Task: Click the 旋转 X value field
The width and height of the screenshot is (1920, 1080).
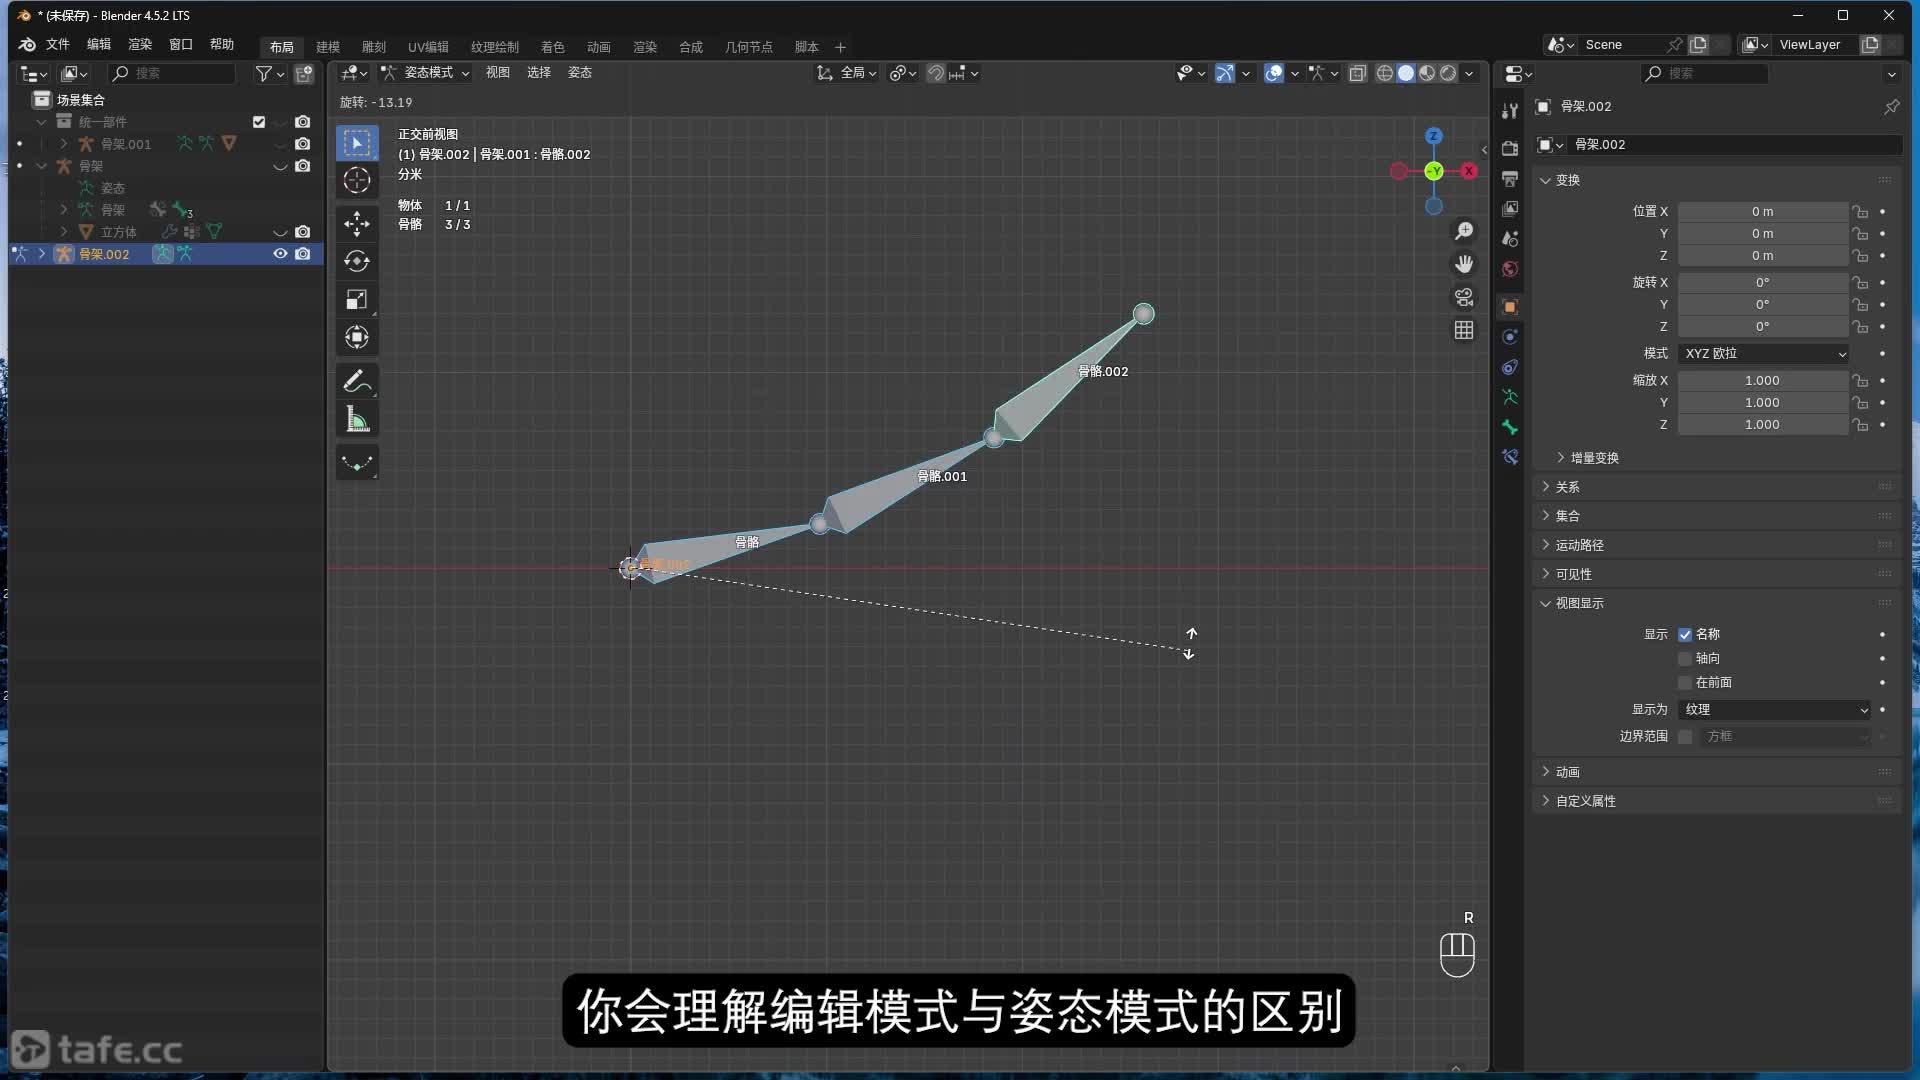Action: point(1762,283)
